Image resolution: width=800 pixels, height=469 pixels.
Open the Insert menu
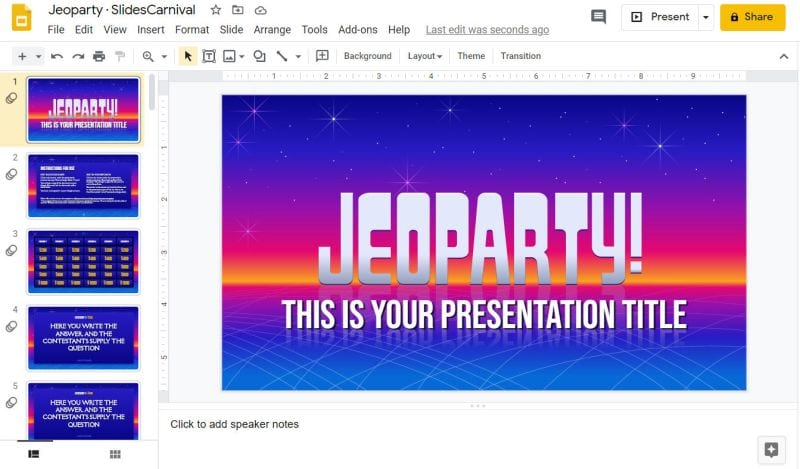[x=151, y=30]
